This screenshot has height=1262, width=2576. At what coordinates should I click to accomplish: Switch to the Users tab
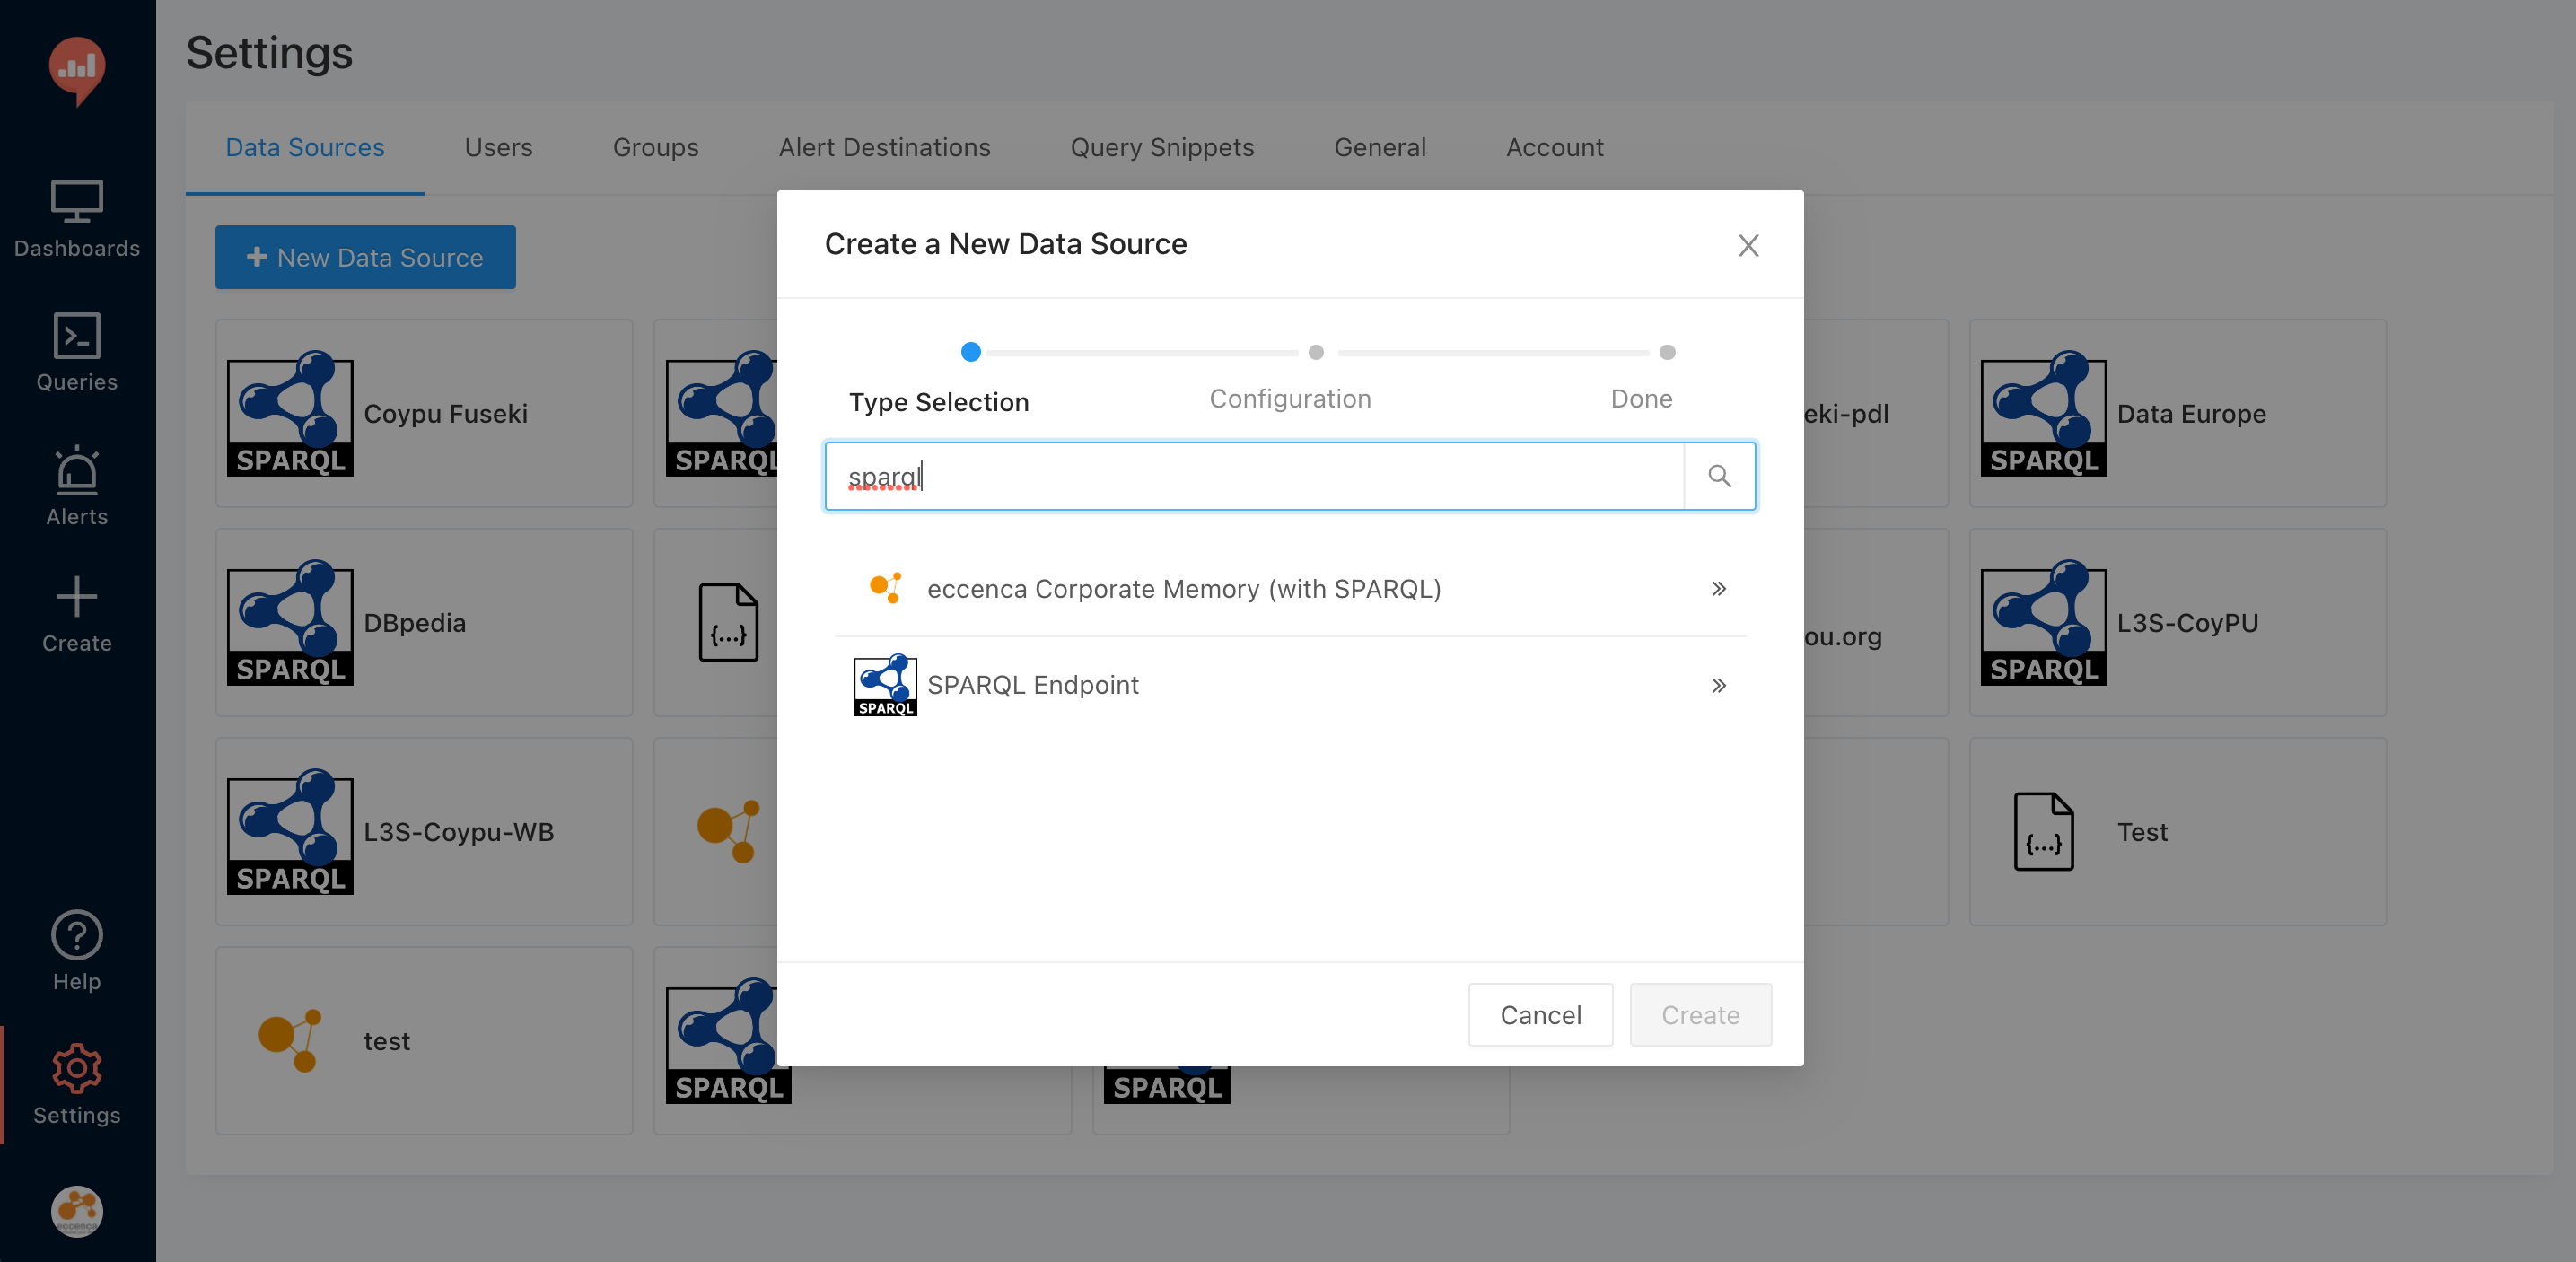point(498,147)
